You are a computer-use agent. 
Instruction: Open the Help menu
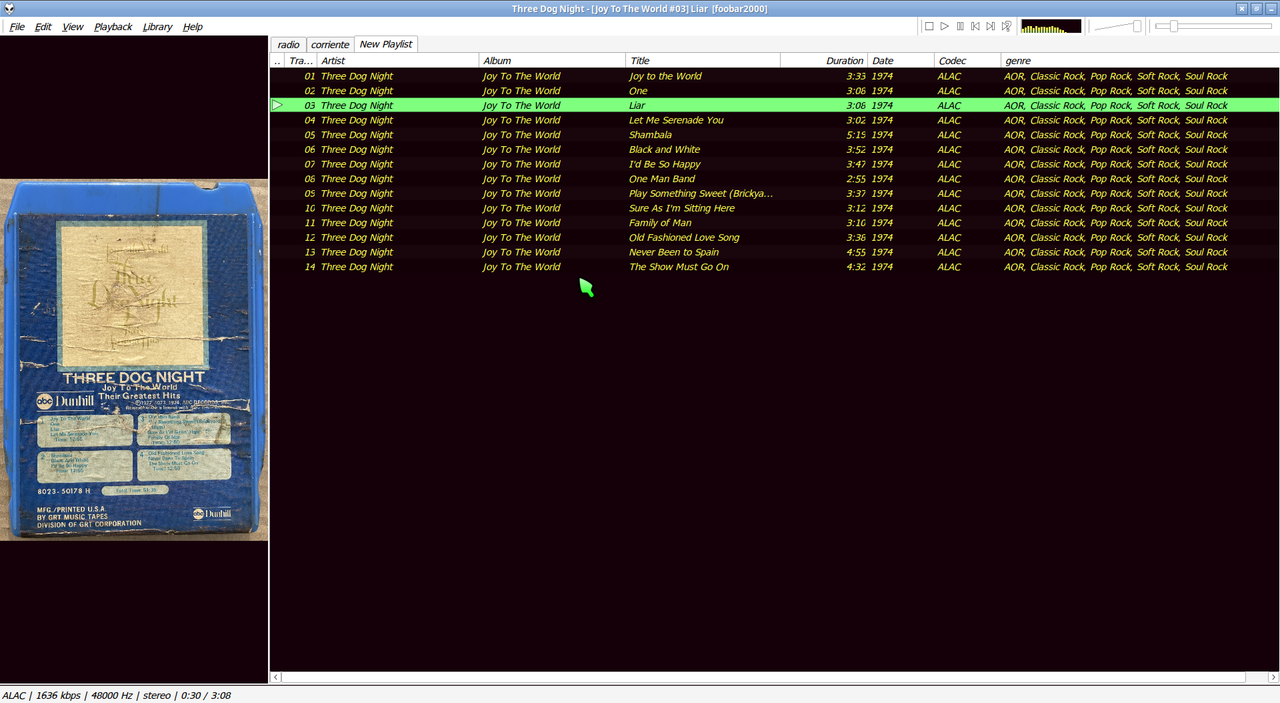192,27
